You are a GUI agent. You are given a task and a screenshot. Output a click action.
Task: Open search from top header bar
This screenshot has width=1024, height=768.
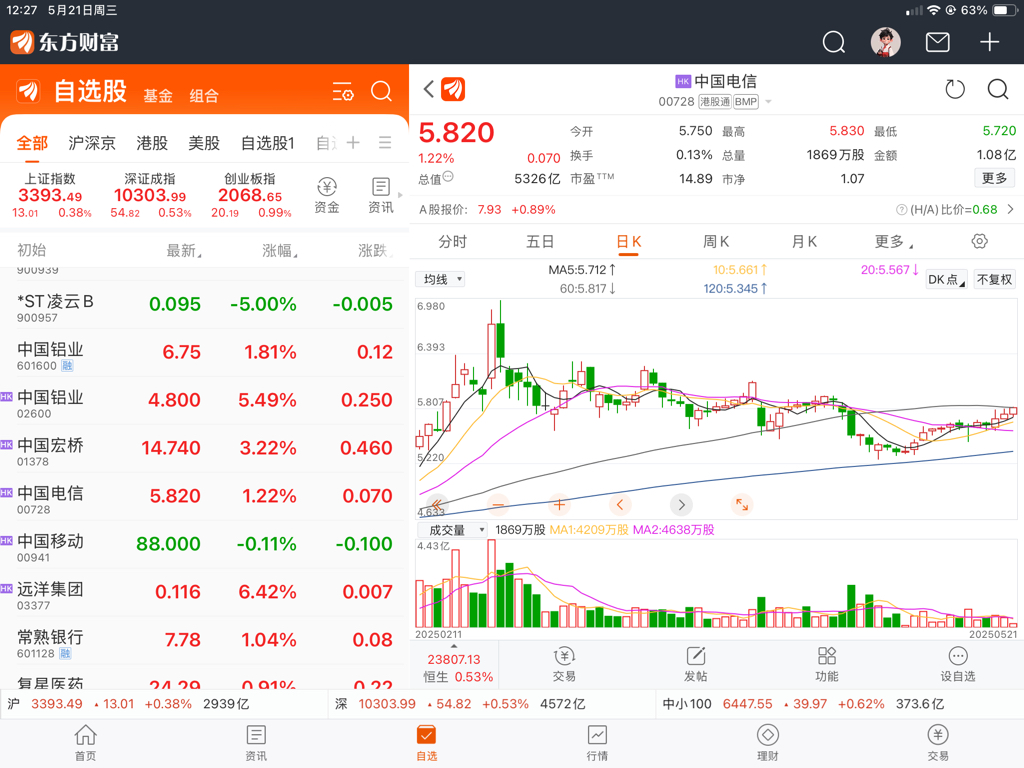833,42
